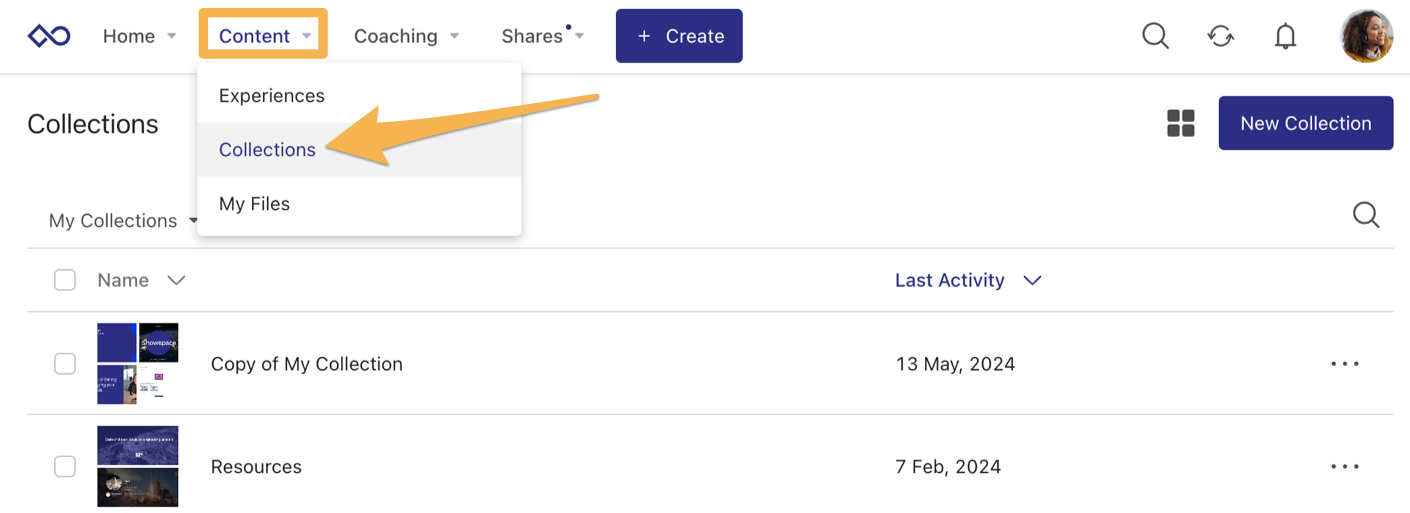This screenshot has height=513, width=1410.
Task: Open the Shares dropdown menu
Action: (x=542, y=36)
